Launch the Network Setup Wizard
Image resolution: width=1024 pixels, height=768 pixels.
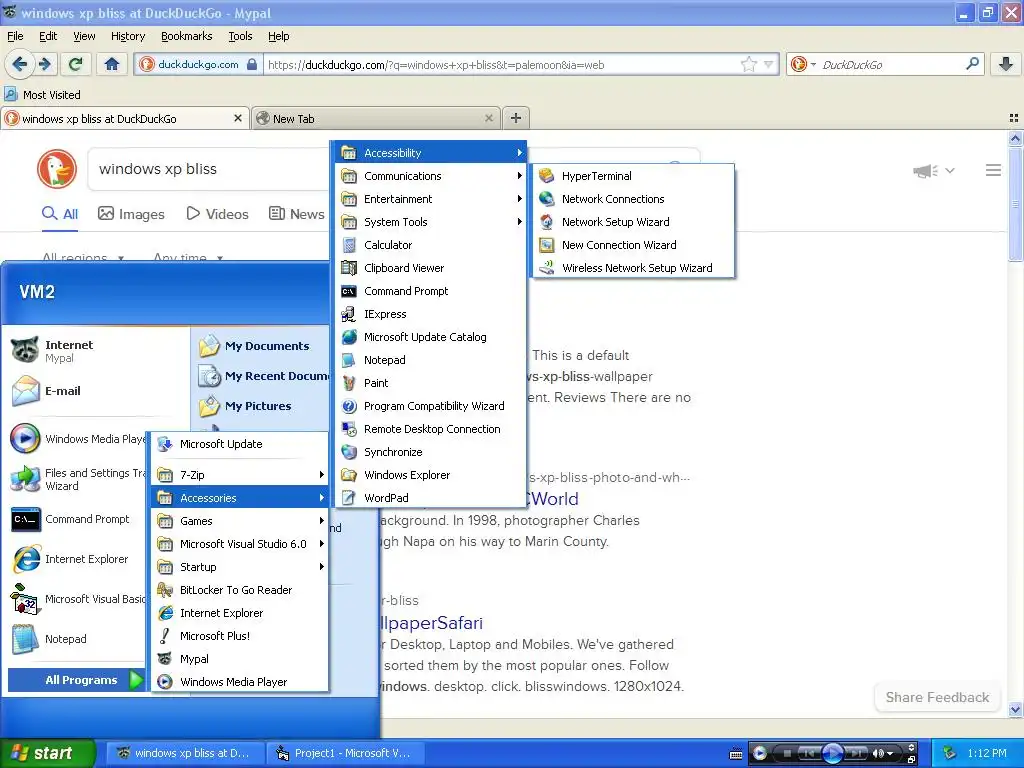633,222
